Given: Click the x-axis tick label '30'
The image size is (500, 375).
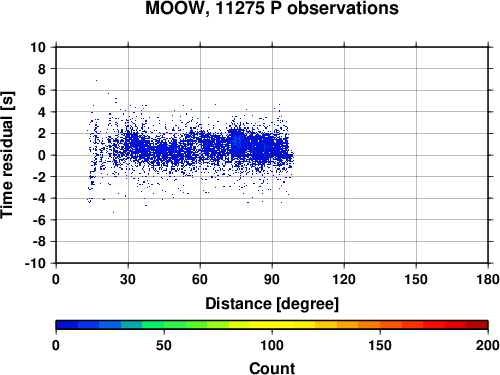Looking at the screenshot, I should [x=128, y=279].
